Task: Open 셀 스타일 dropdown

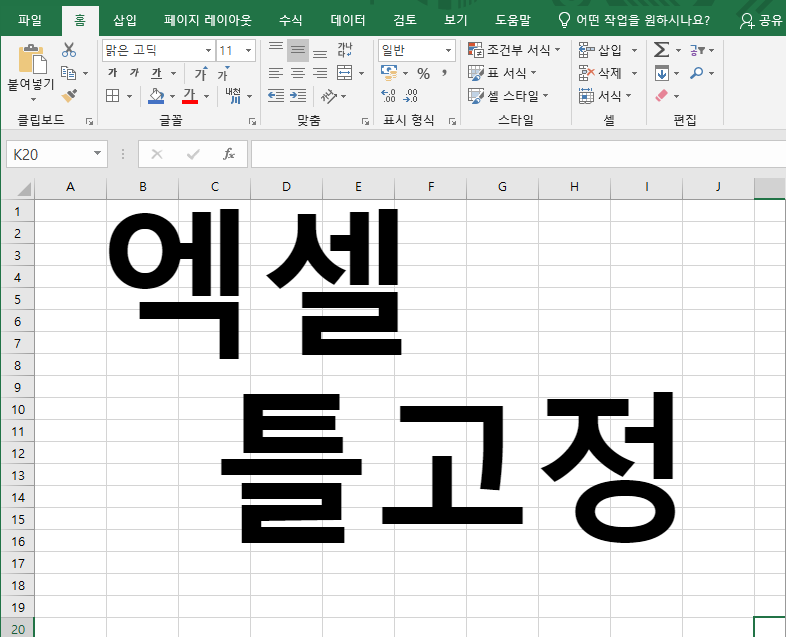Action: [508, 95]
